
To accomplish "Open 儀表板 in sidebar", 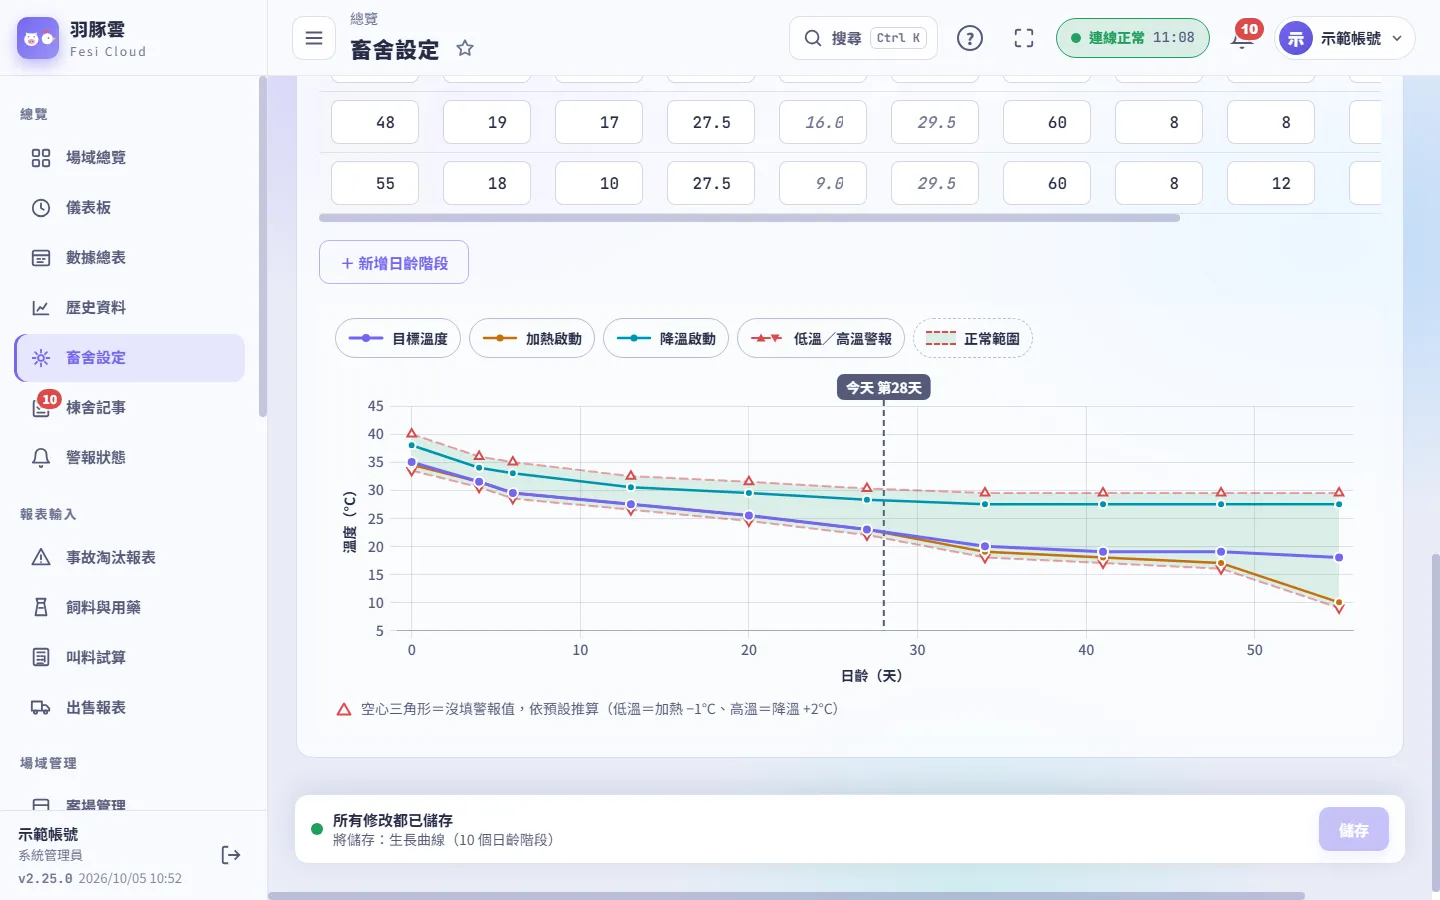I will coord(130,208).
